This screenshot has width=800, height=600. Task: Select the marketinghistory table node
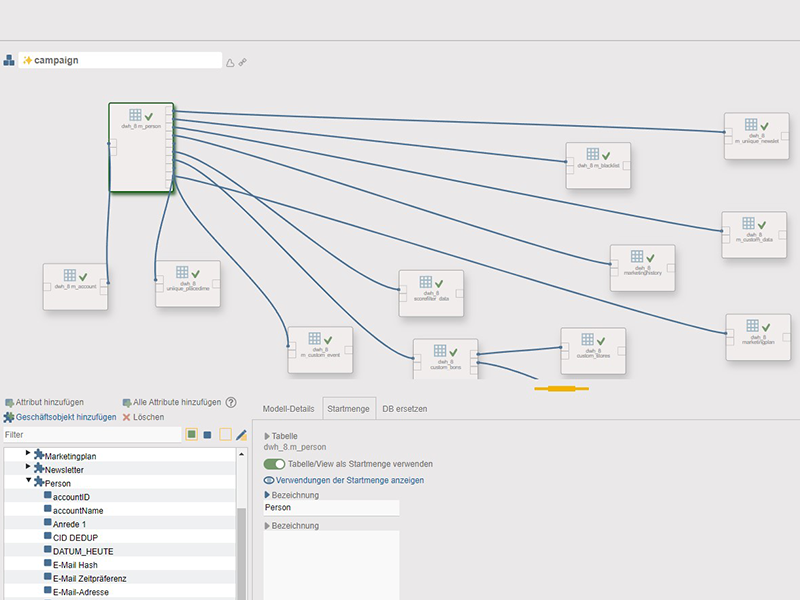(643, 268)
